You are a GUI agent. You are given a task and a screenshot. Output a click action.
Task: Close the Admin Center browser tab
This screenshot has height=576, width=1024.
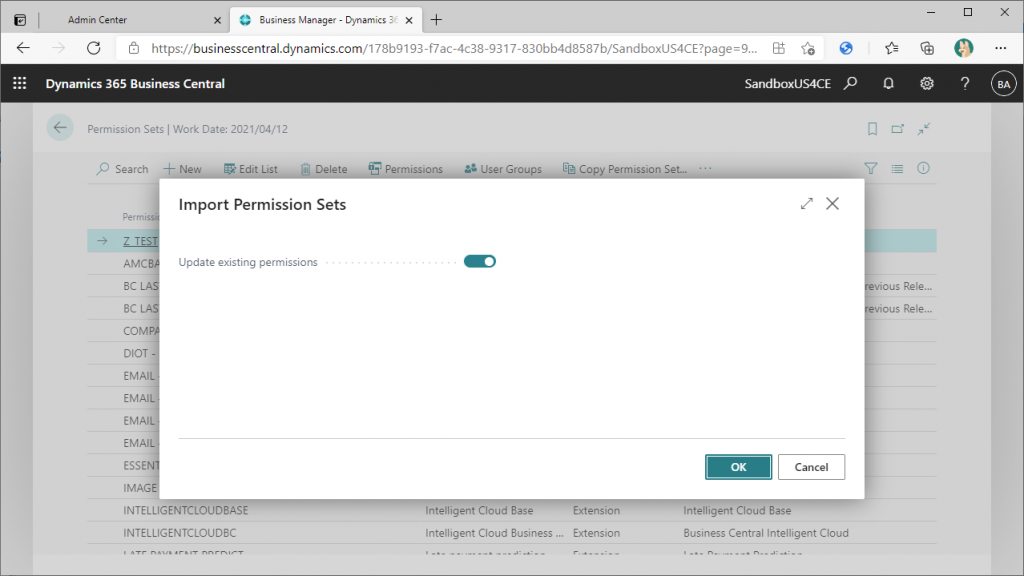click(x=217, y=20)
